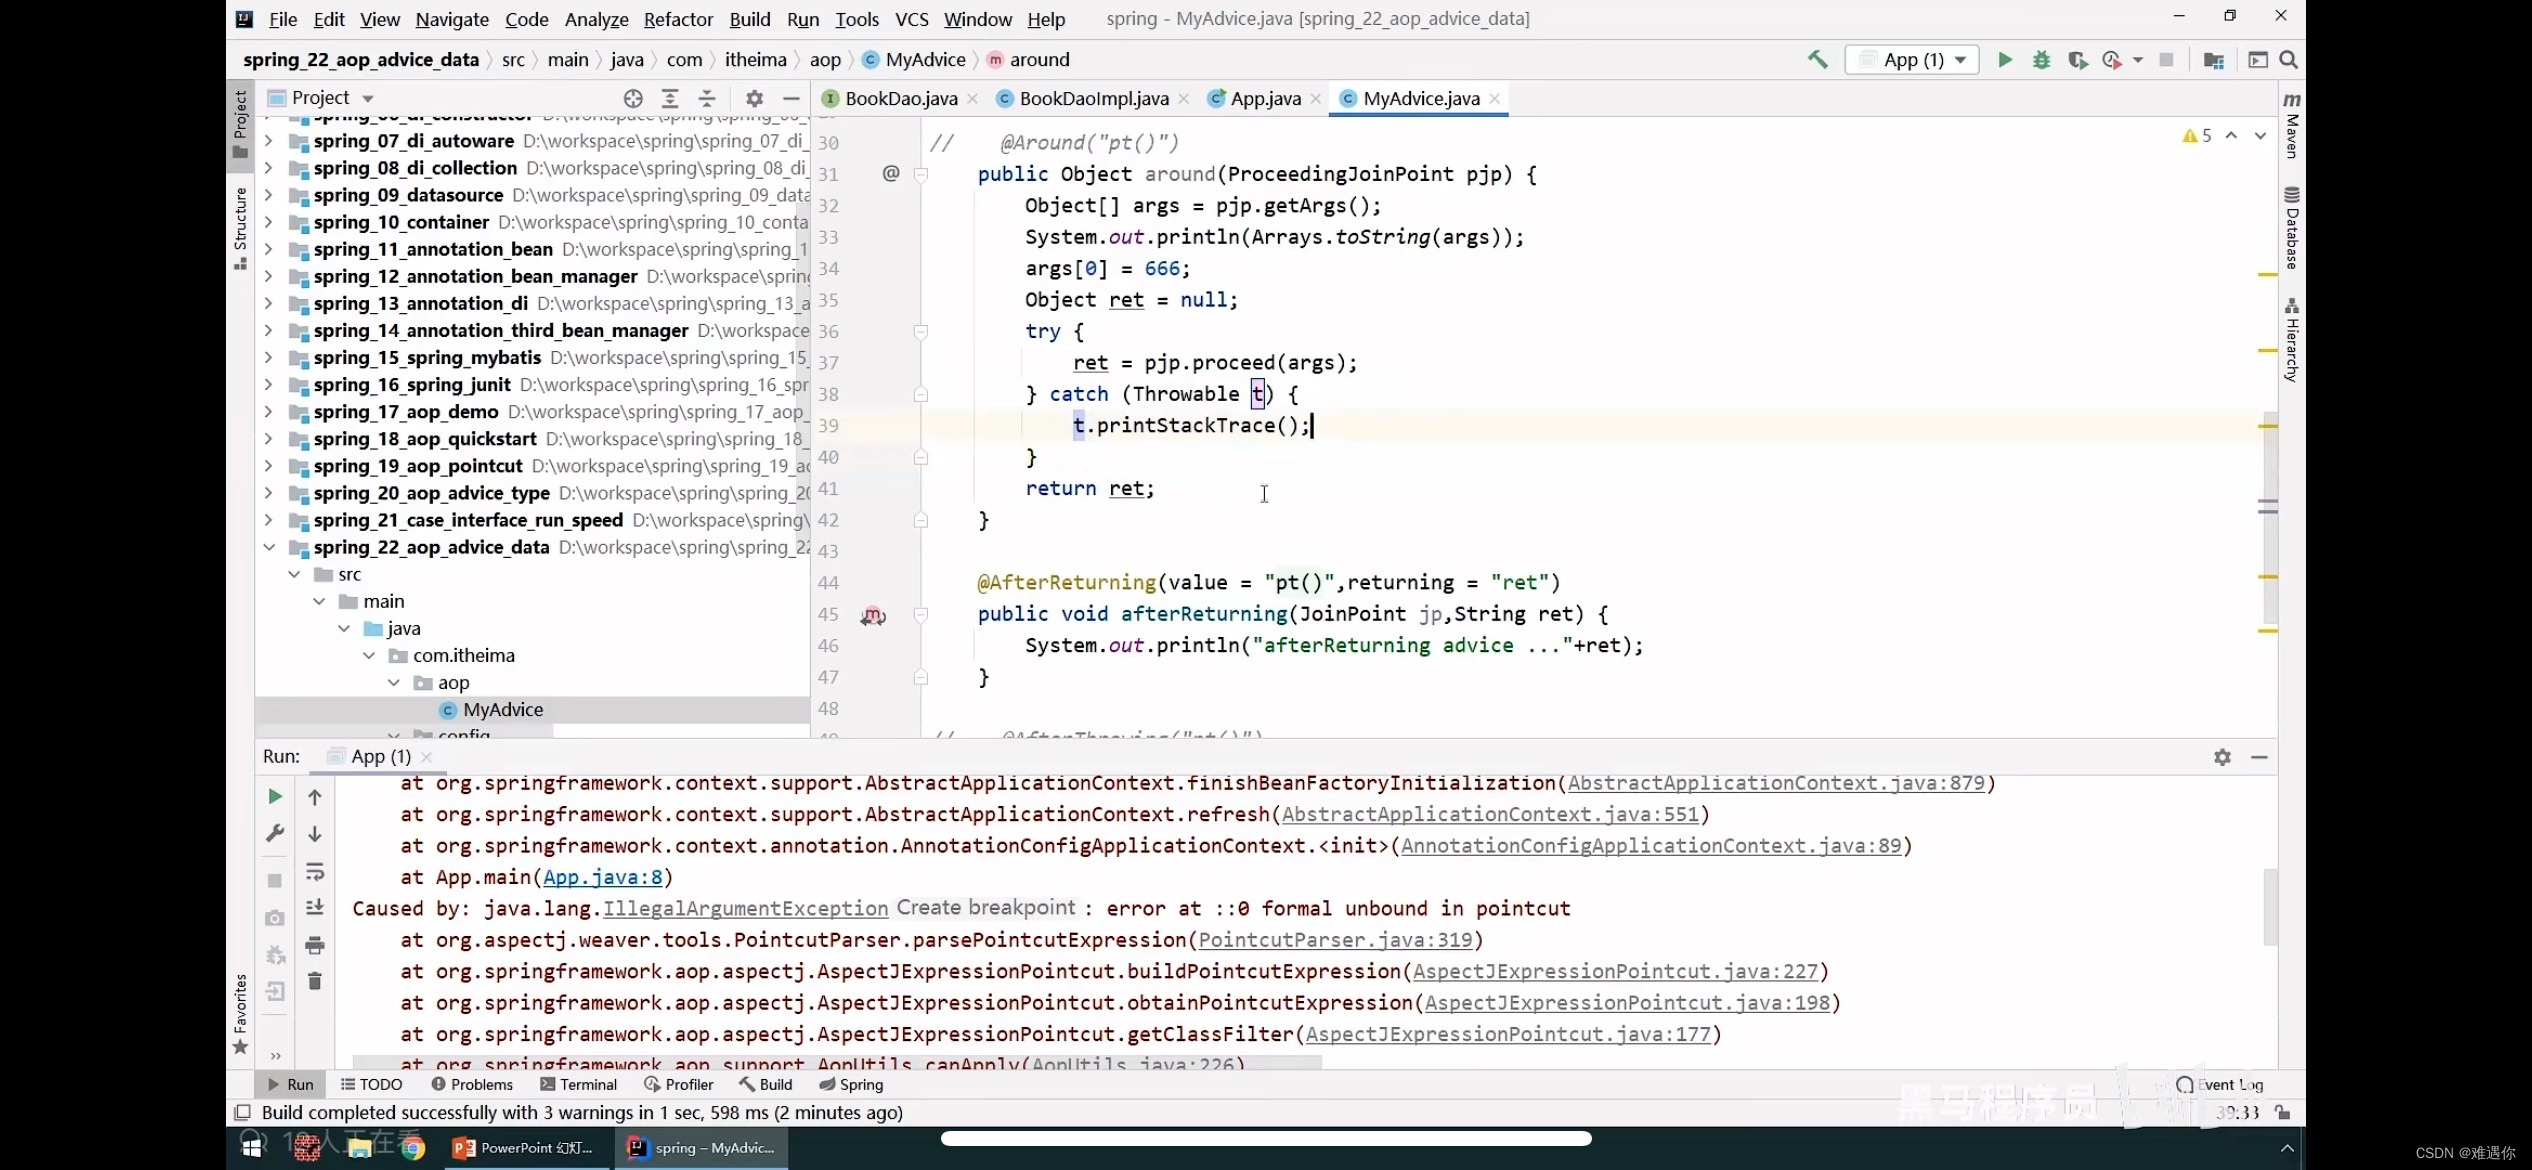
Task: Click the gutter icon on line 45
Action: point(873,615)
